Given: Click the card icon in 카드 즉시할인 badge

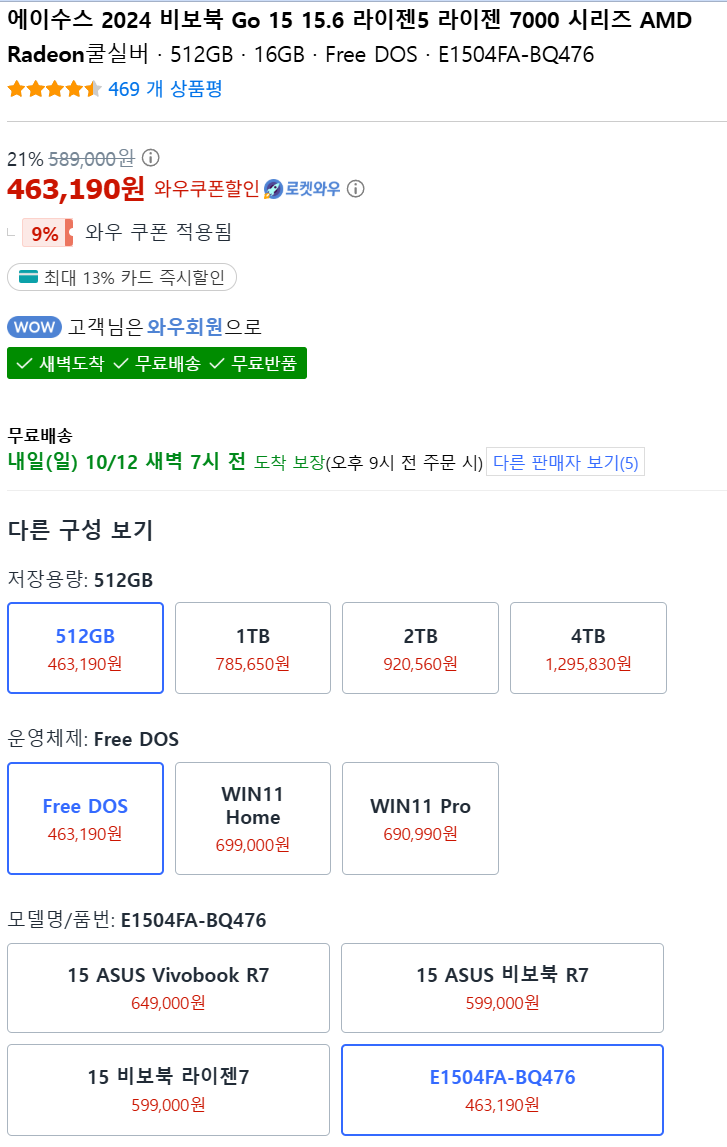Looking at the screenshot, I should tap(28, 277).
